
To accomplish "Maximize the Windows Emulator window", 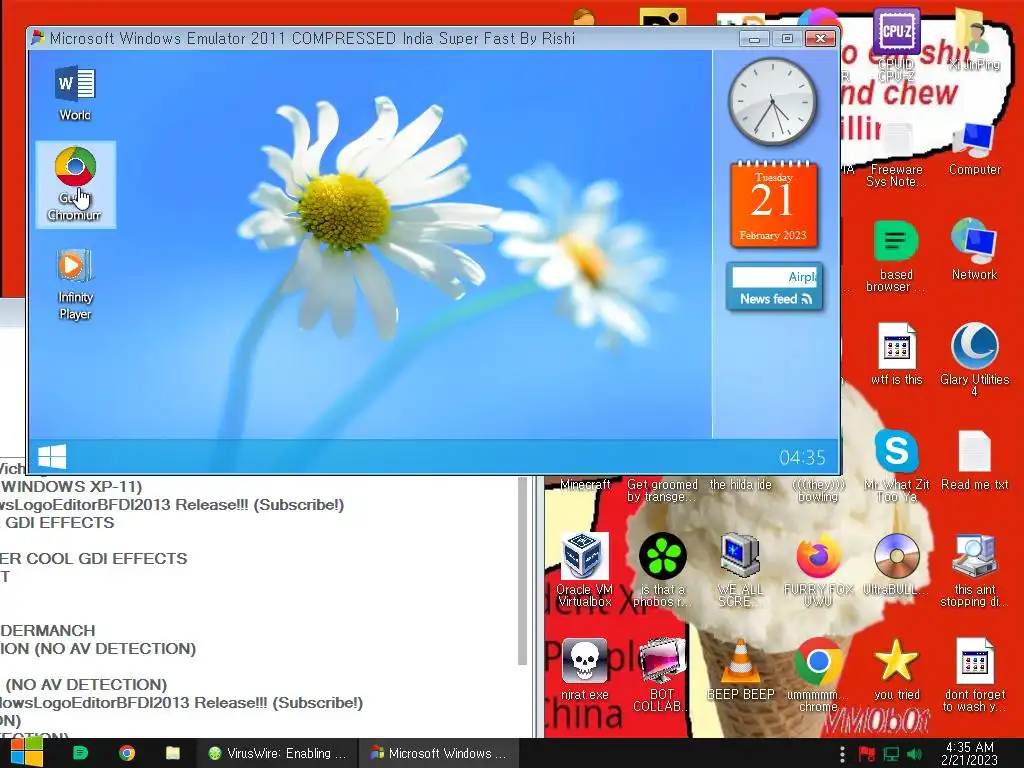I will (x=787, y=39).
